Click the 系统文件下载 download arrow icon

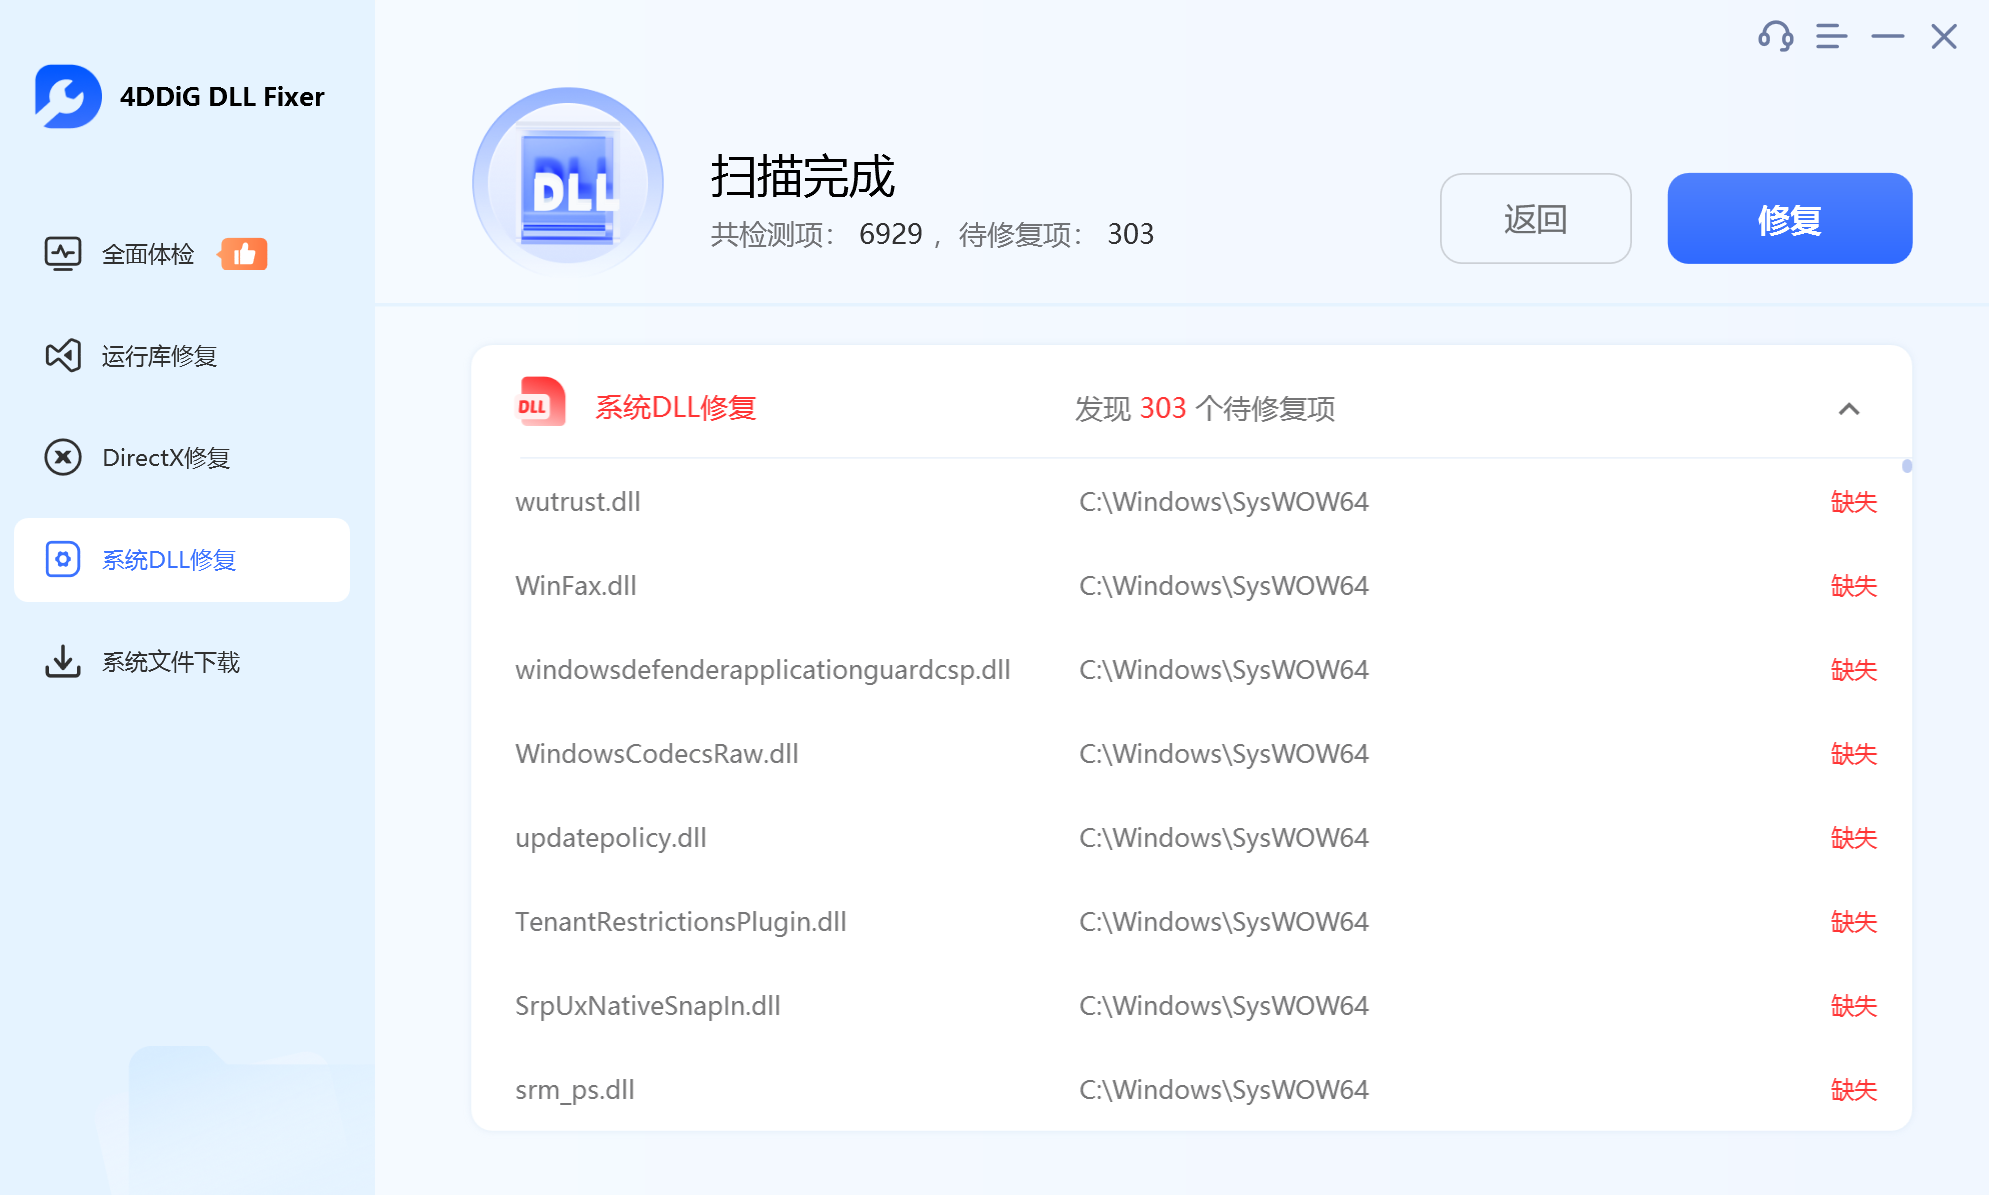62,661
